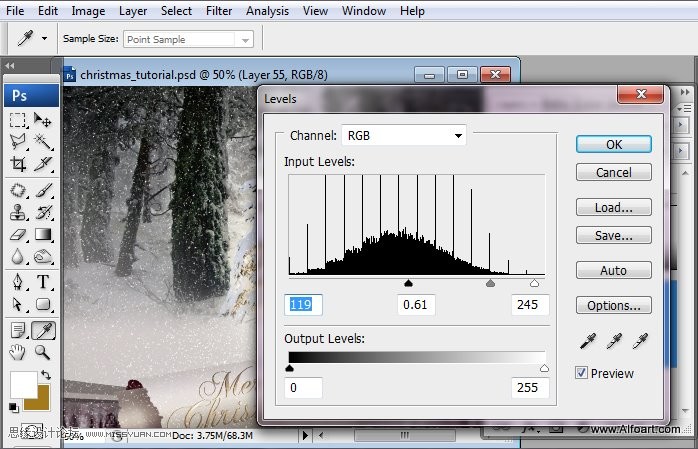Select the Rectangular Marquee tool

[18, 120]
